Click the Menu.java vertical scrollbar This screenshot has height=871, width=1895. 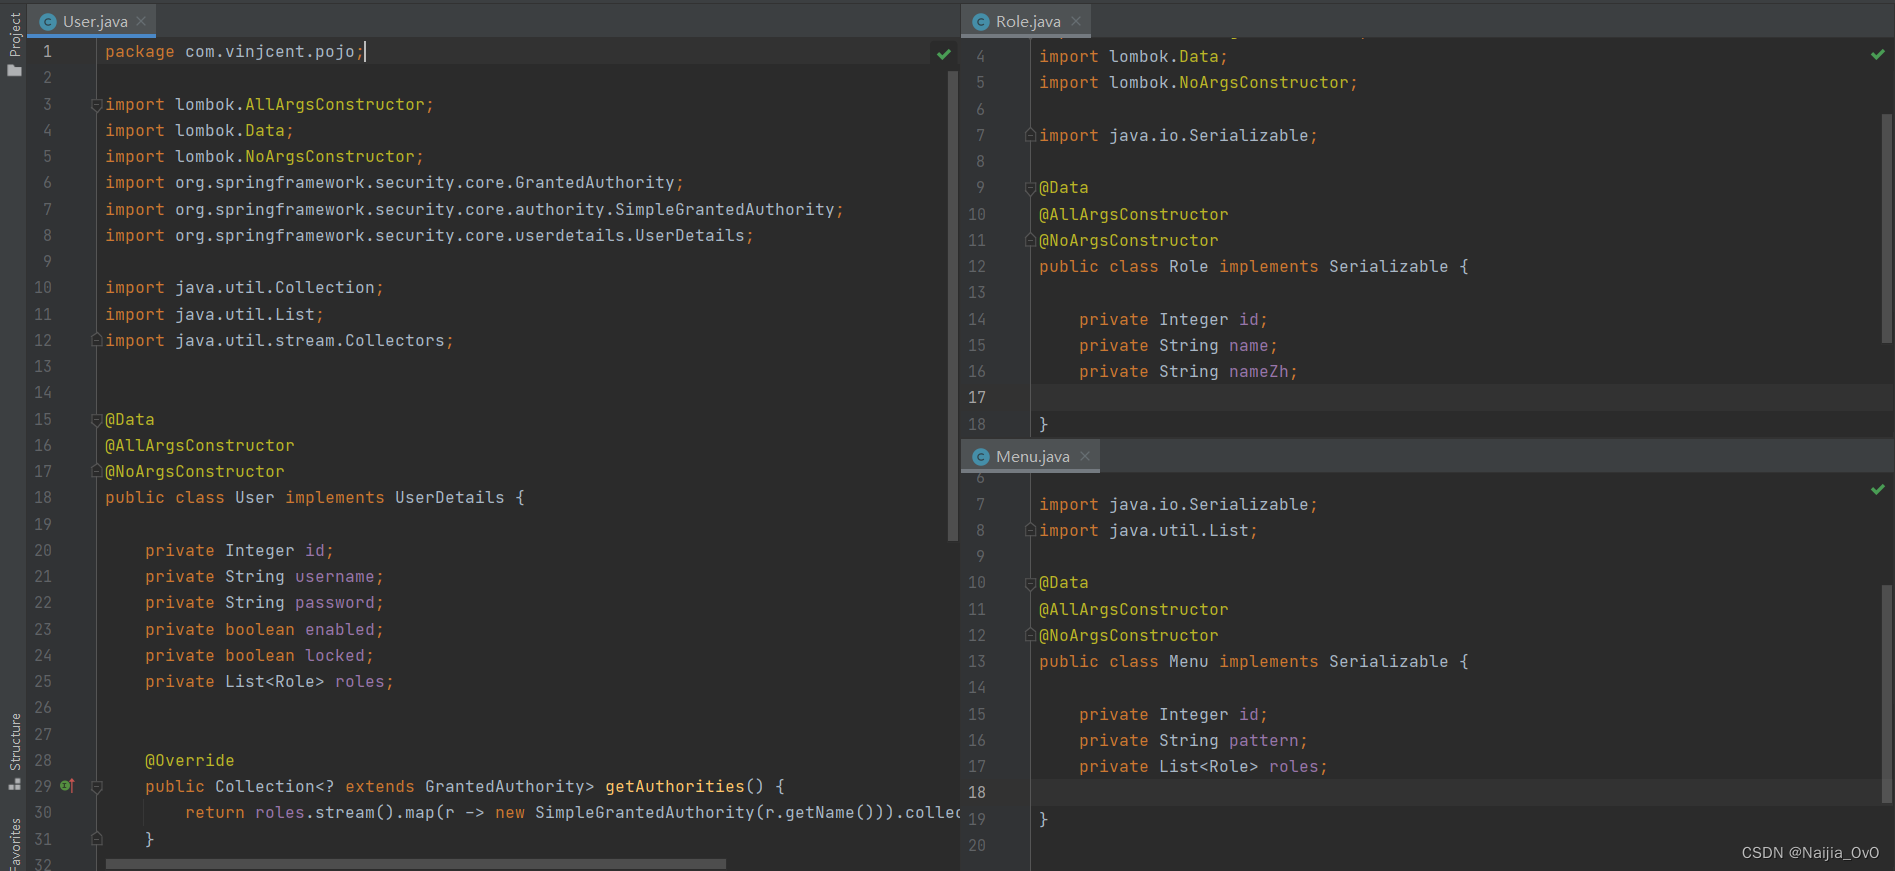(x=1887, y=694)
